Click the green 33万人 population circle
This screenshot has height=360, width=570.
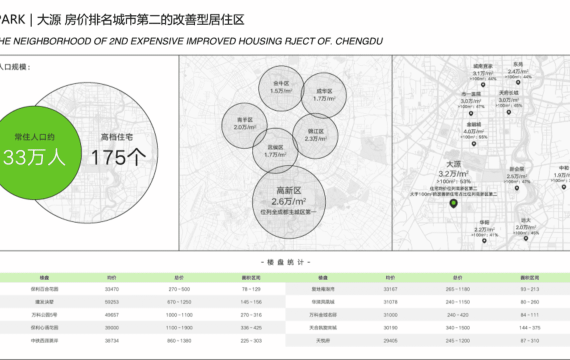click(35, 153)
